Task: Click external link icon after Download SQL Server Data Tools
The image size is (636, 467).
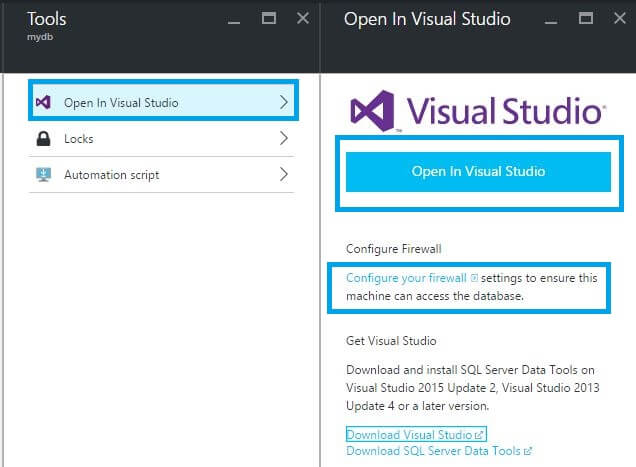Action: click(x=528, y=452)
